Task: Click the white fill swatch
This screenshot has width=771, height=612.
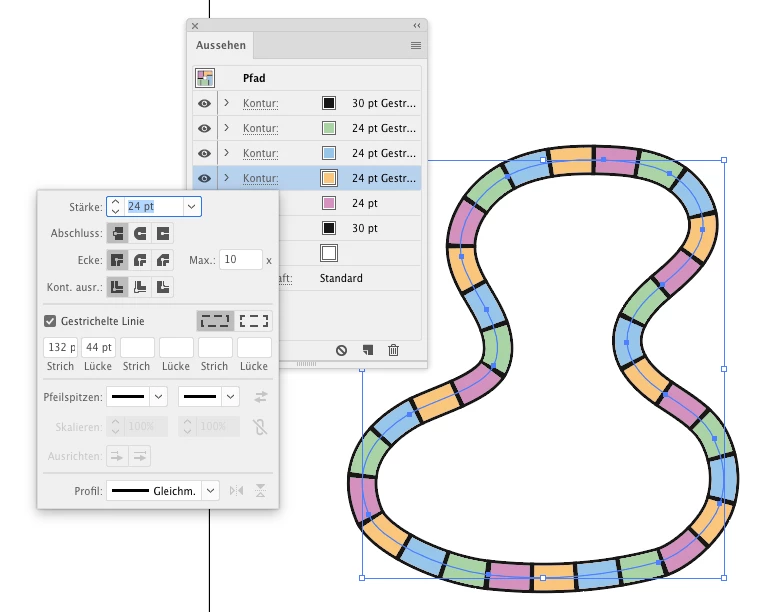Action: tap(329, 253)
